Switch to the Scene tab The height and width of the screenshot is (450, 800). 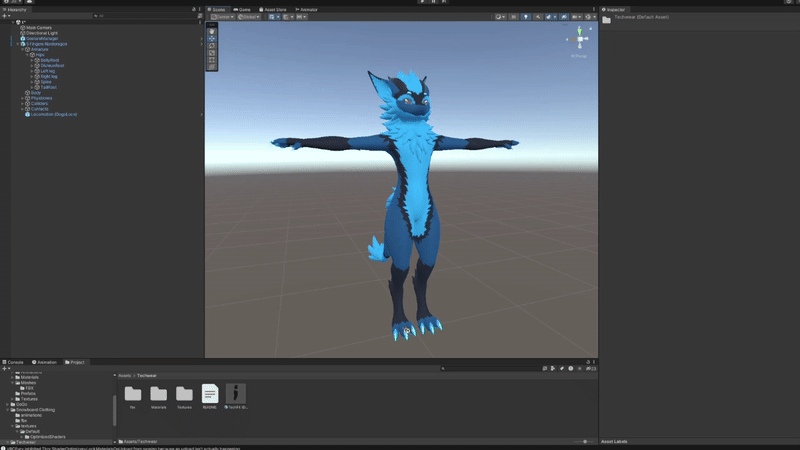point(217,10)
